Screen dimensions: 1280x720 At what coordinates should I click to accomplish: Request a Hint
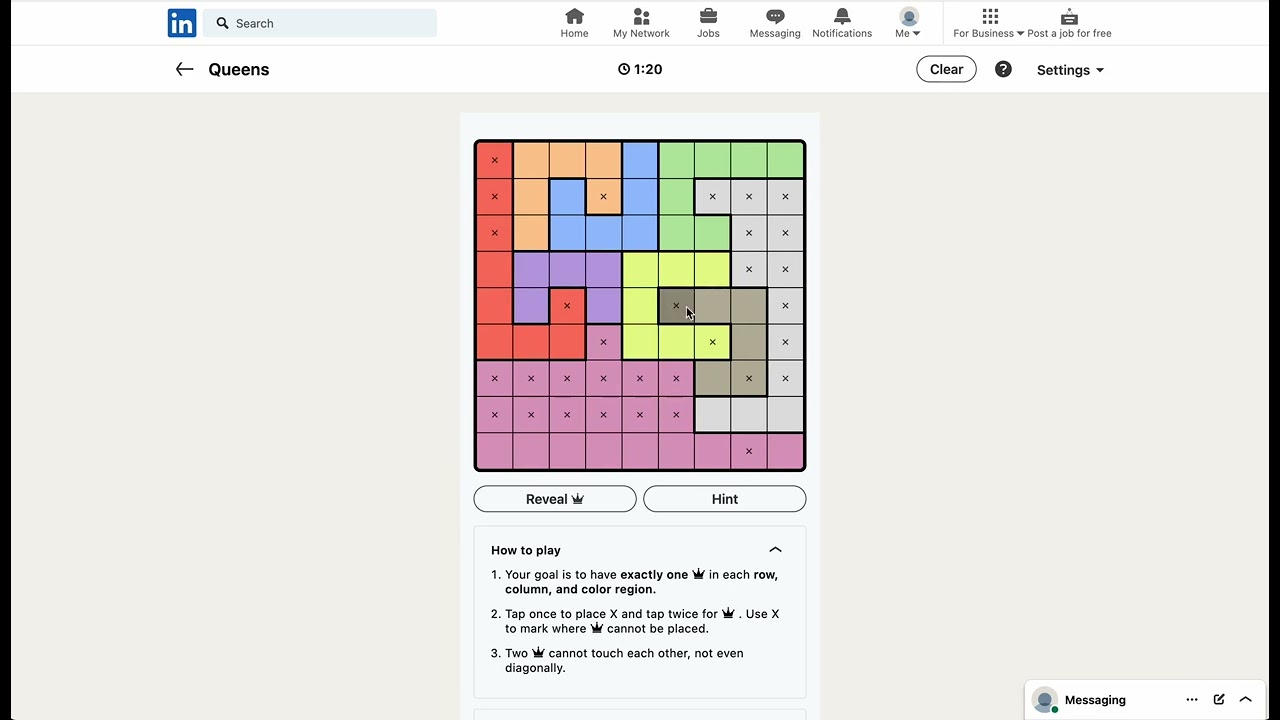point(725,499)
